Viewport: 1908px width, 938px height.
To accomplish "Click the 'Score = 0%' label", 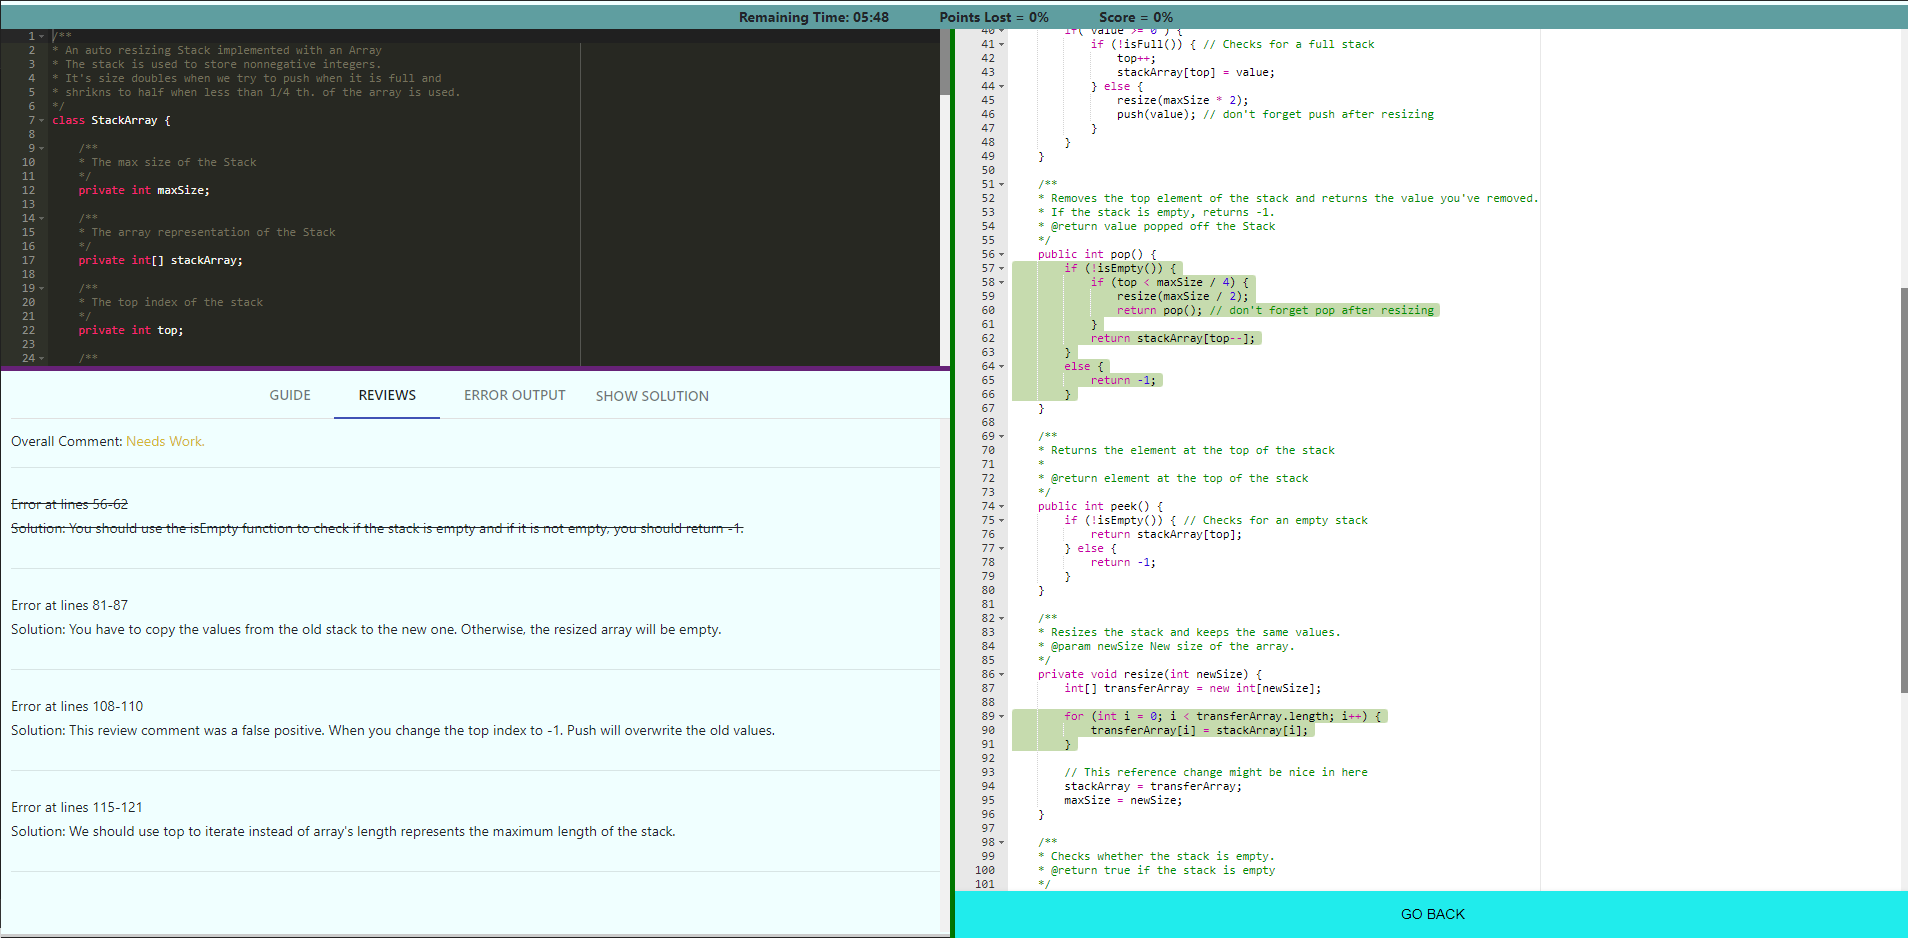I will point(1136,17).
